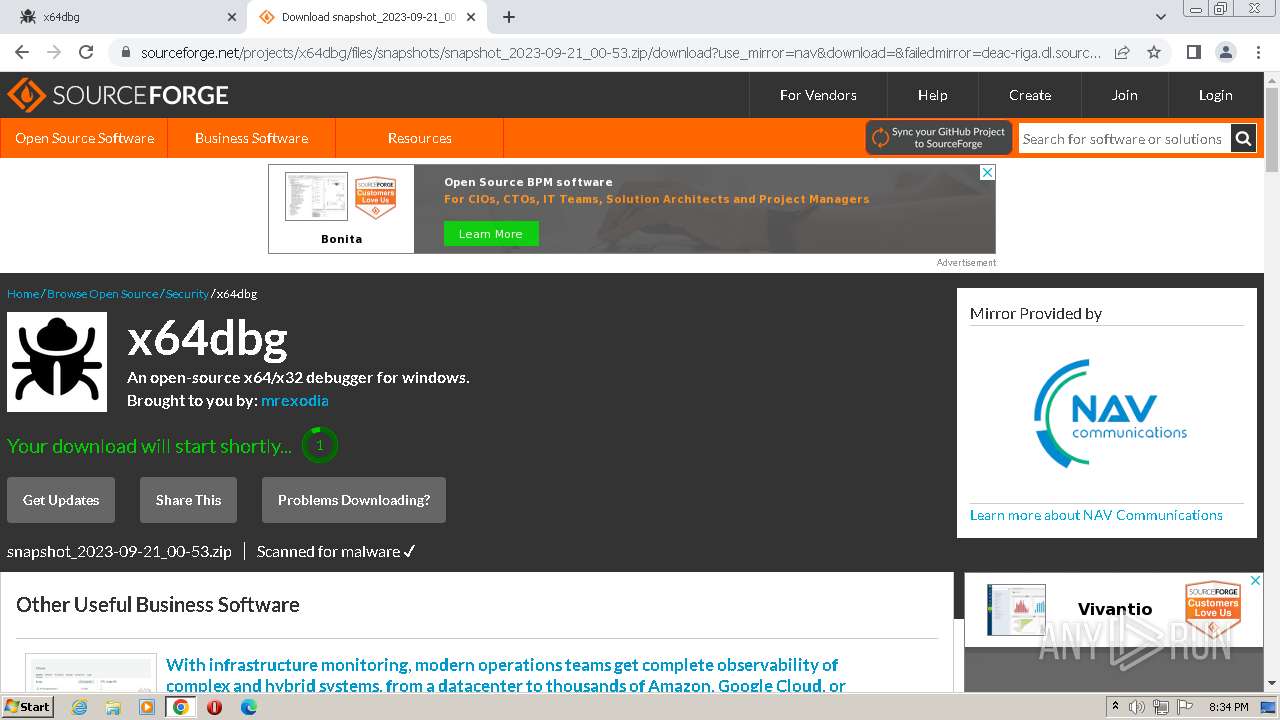Select the Download snapshot tab
Image resolution: width=1280 pixels, height=720 pixels.
pos(367,17)
